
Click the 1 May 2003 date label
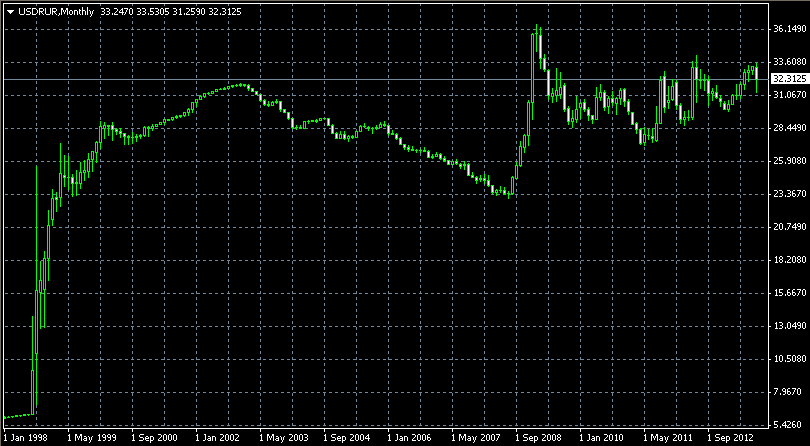pyautogui.click(x=283, y=438)
